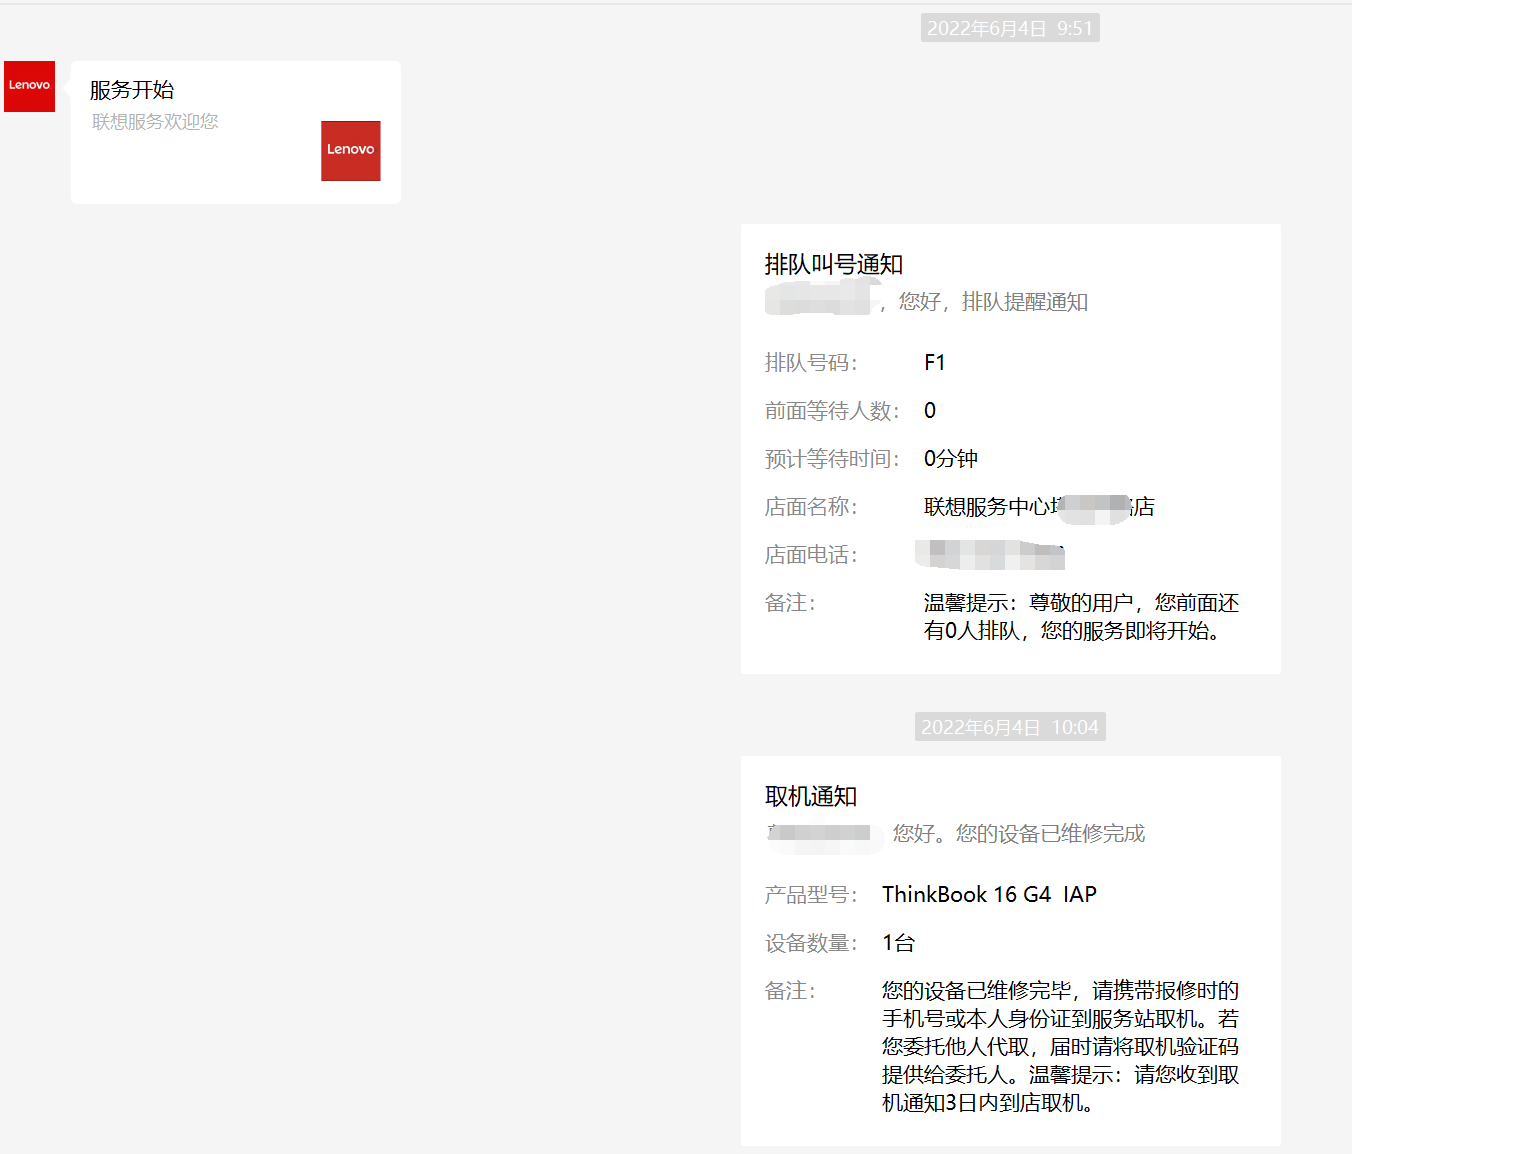Viewport: 1536px width, 1154px height.
Task: Open the 排队叫号通知 notification card
Action: pos(1010,449)
